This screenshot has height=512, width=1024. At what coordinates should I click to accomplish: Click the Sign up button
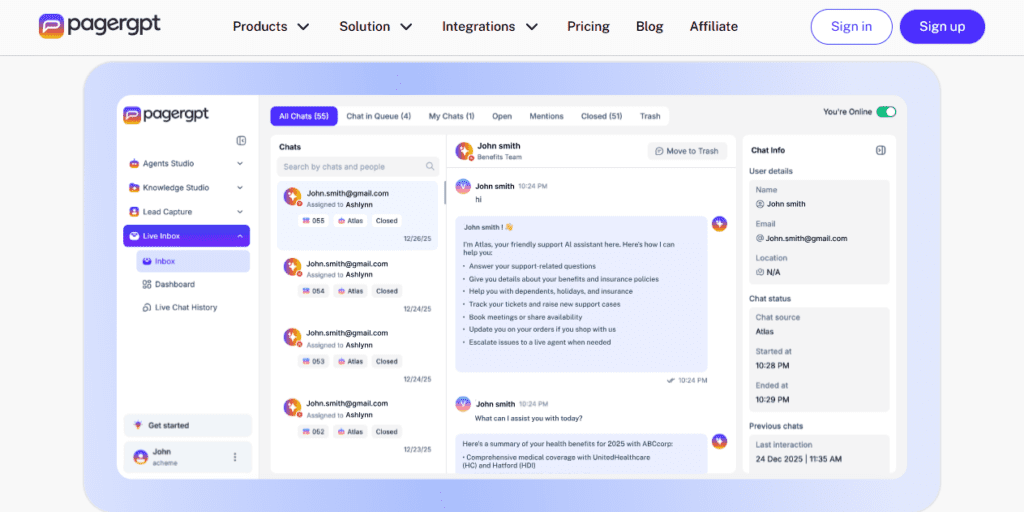point(942,27)
